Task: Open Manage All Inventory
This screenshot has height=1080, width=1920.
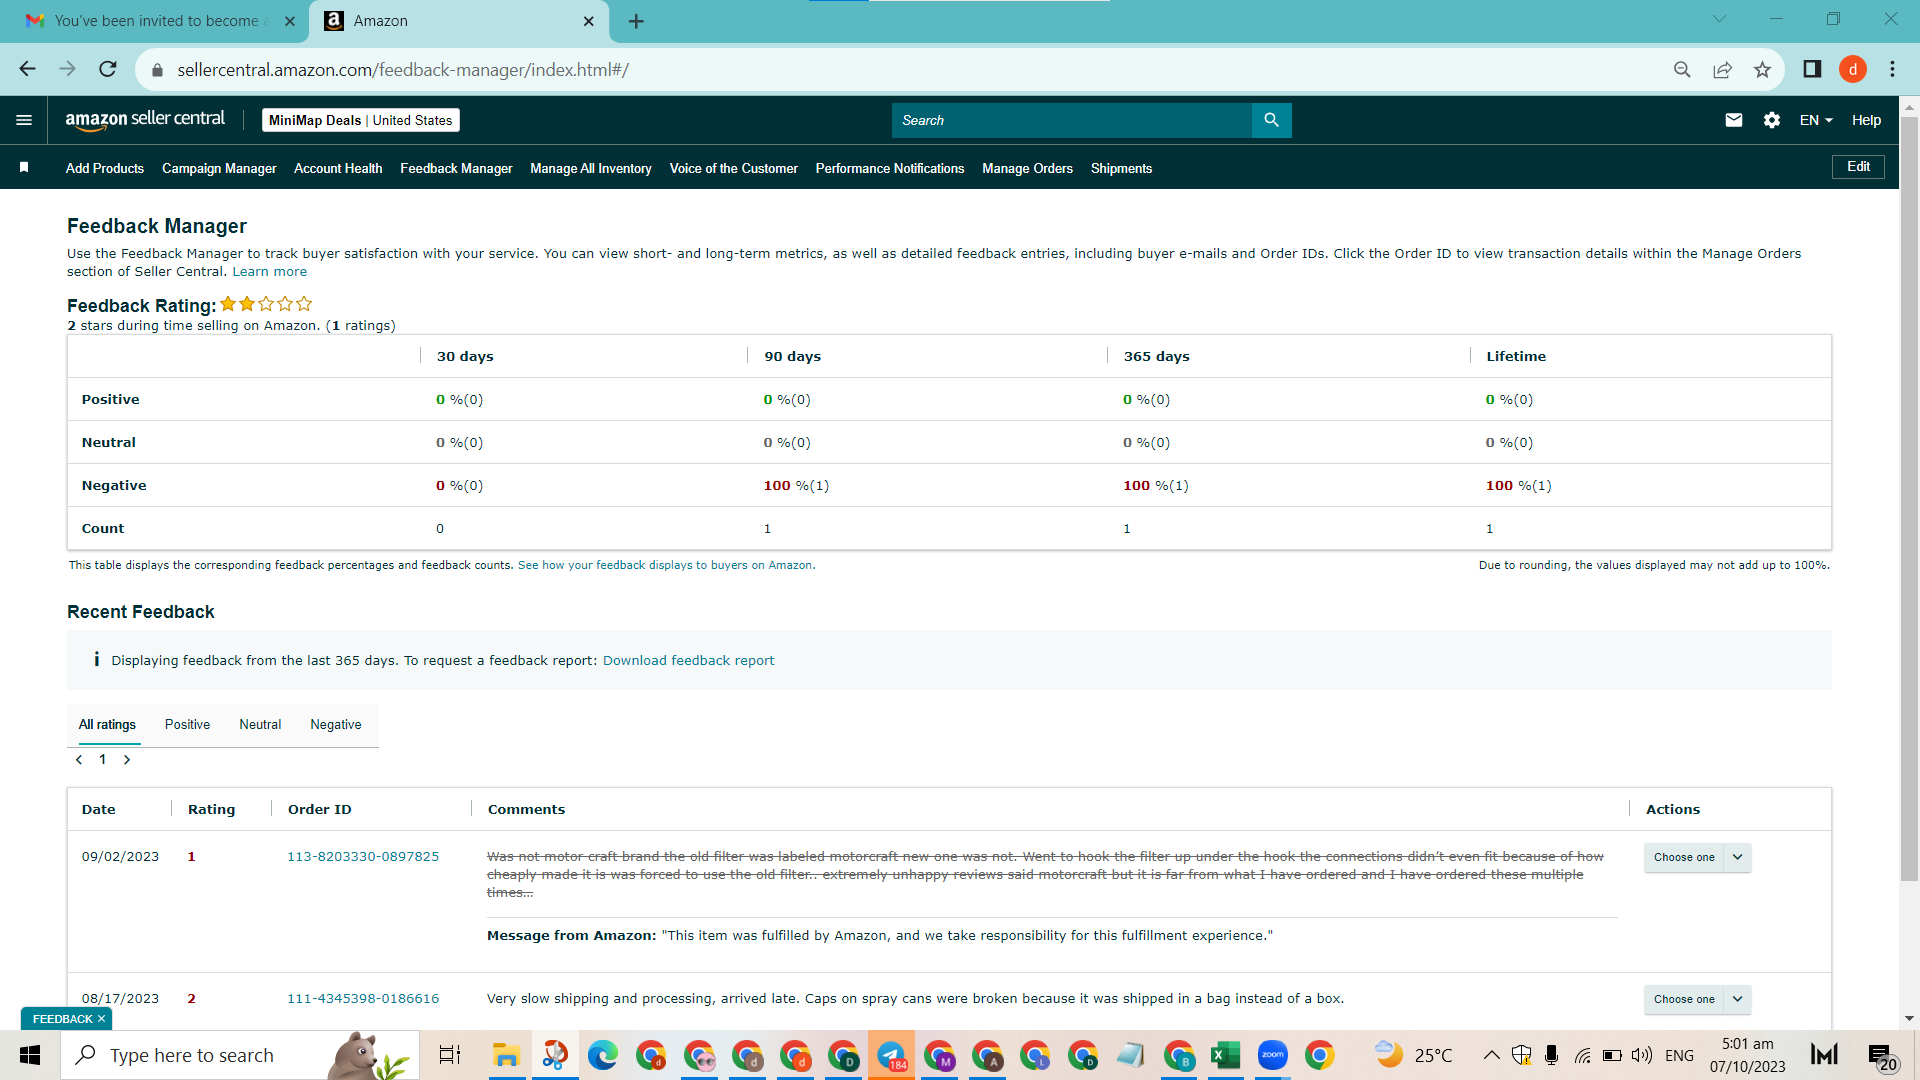Action: click(x=591, y=168)
